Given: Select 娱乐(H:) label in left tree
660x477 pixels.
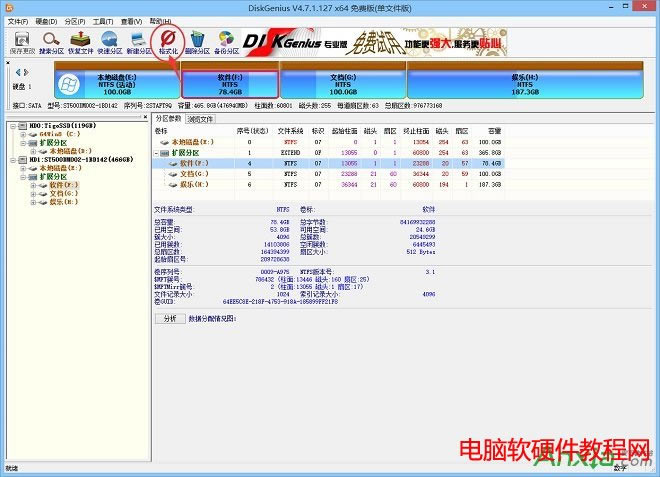Looking at the screenshot, I should [x=64, y=202].
